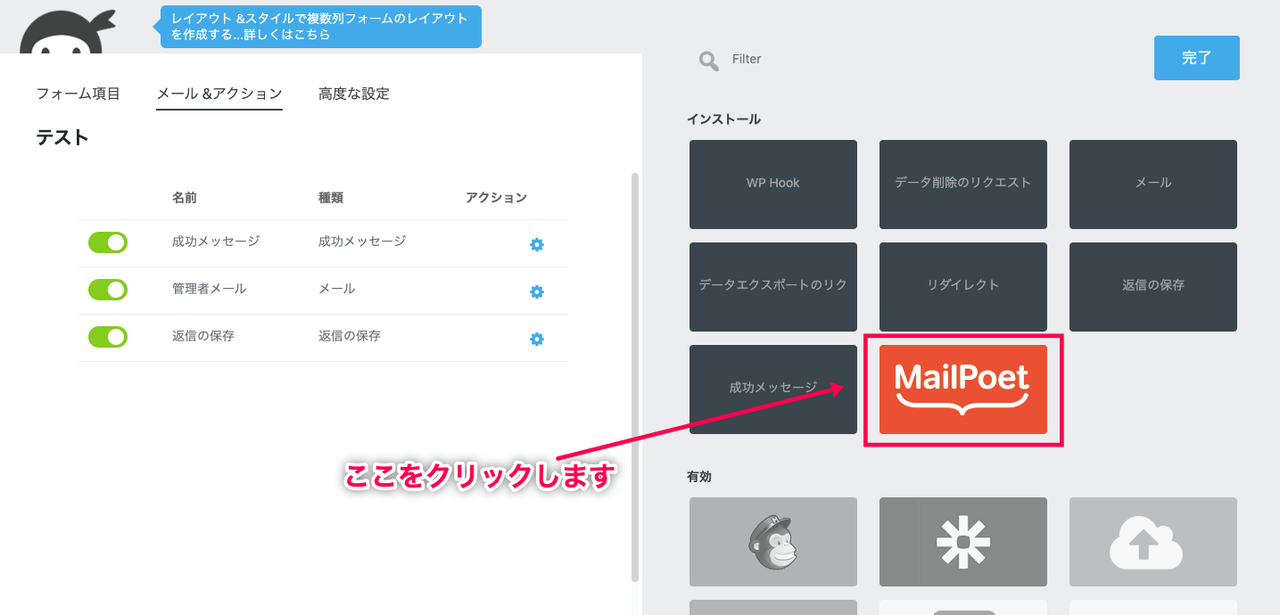Viewport: 1280px width, 615px height.
Task: Switch to the フォーム項目 tab
Action: 78,94
